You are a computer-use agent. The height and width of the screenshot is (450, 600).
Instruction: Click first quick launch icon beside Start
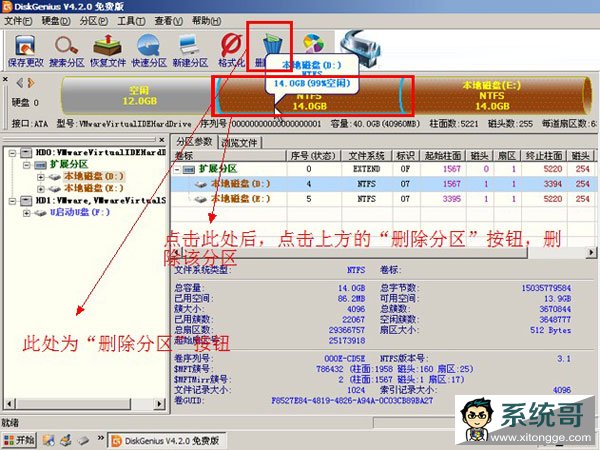(x=49, y=440)
